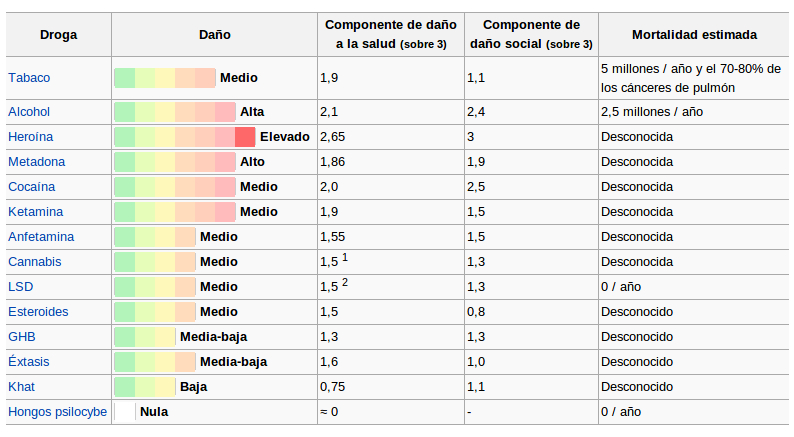This screenshot has height=437, width=794.
Task: Click the Alcohol drug link
Action: click(x=29, y=112)
